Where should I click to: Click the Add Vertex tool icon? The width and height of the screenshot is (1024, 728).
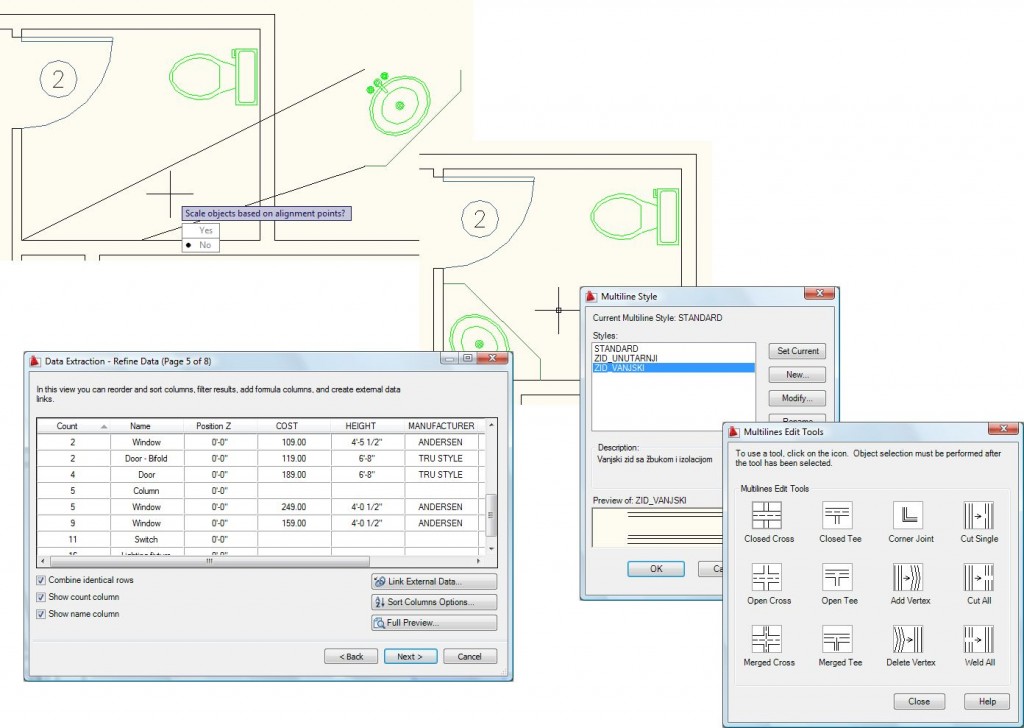point(907,577)
